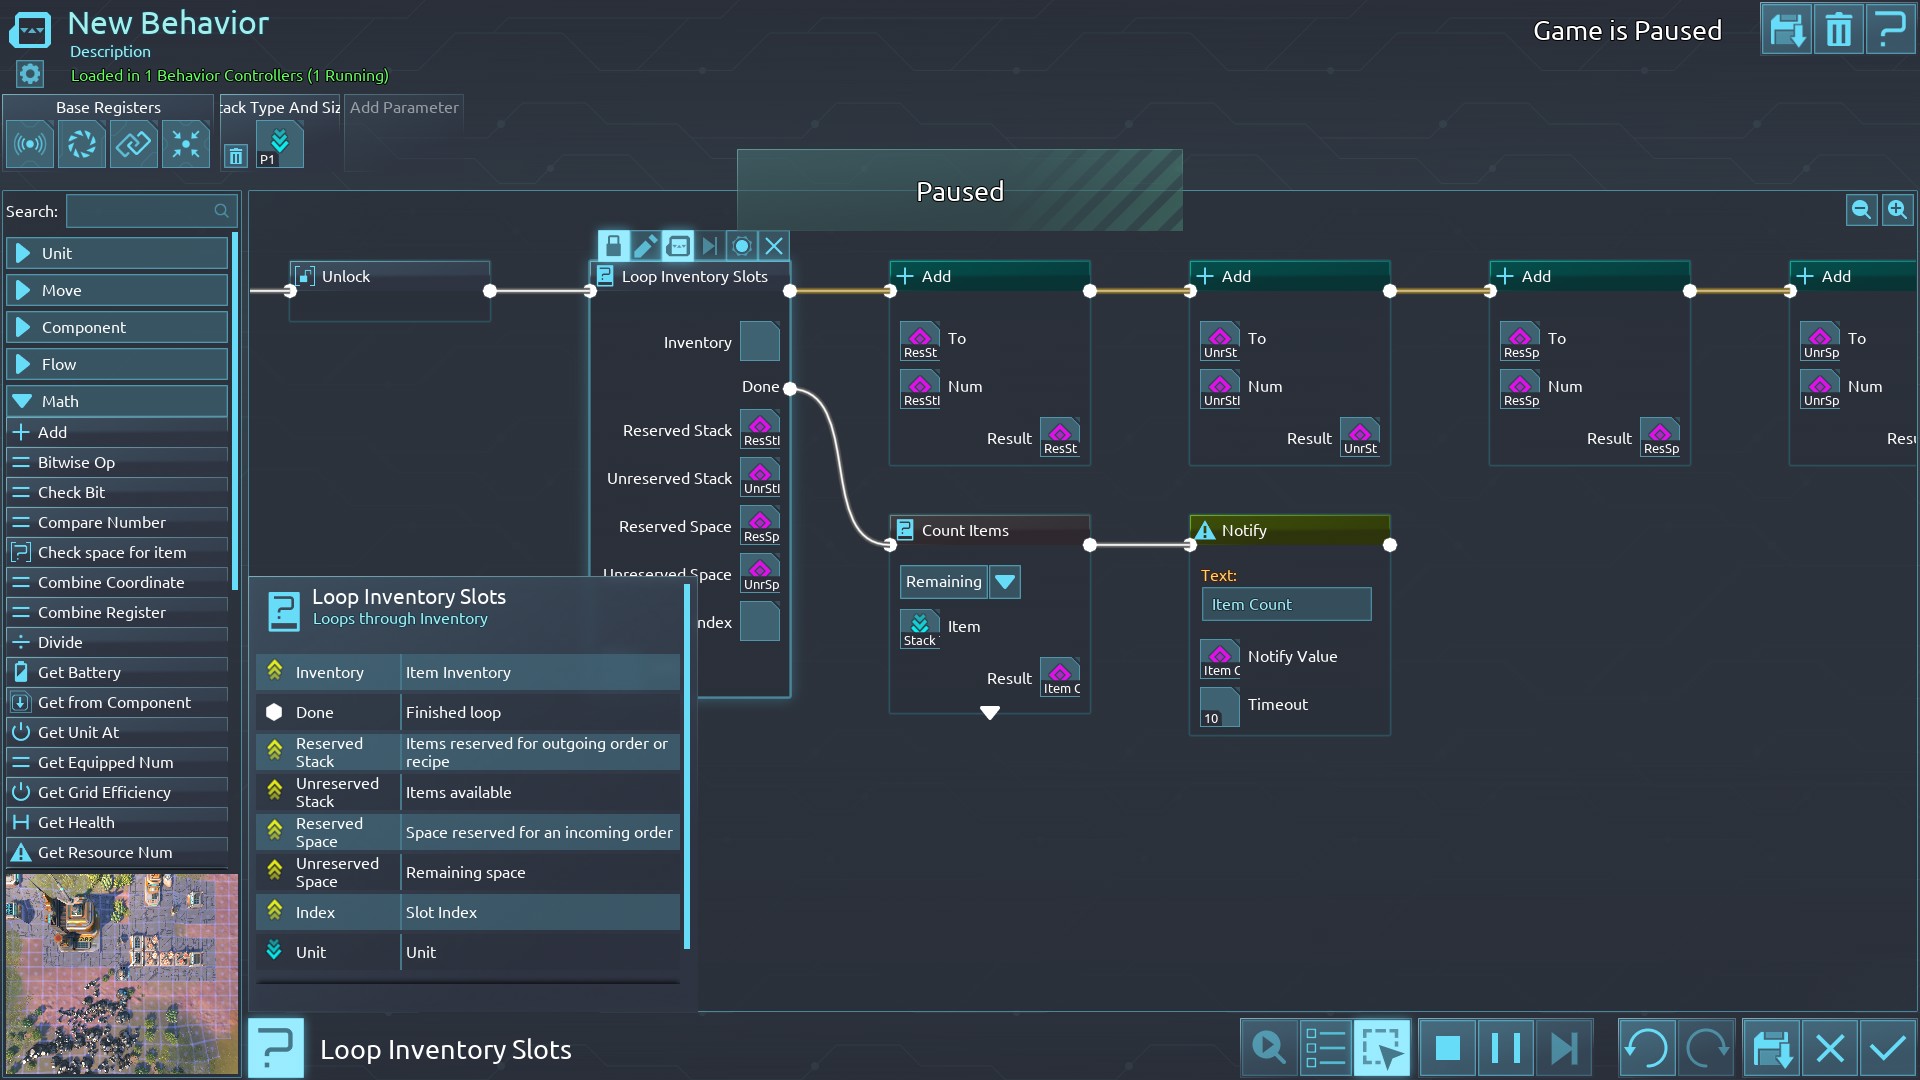
Task: Toggle the box selection mode button
Action: tap(1382, 1048)
